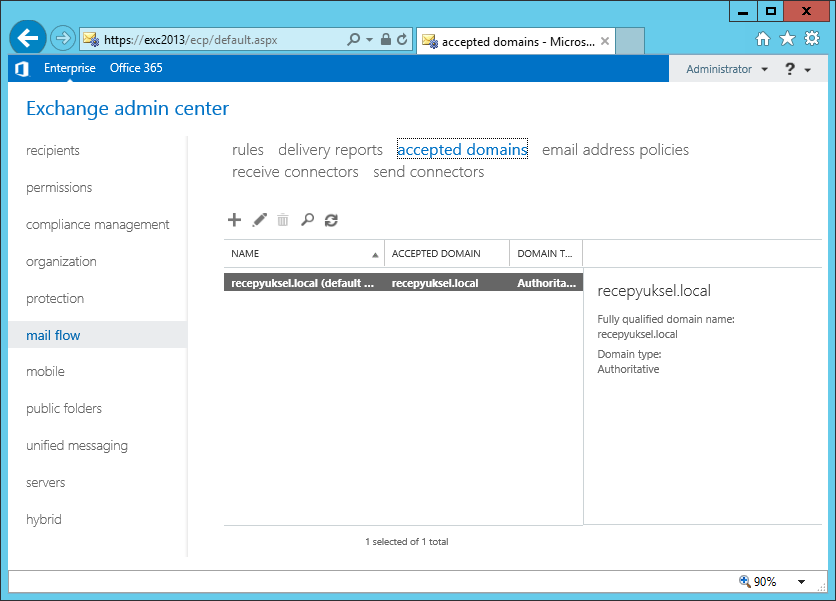Open zoom level dropdown arrow
The image size is (836, 601).
tap(801, 582)
